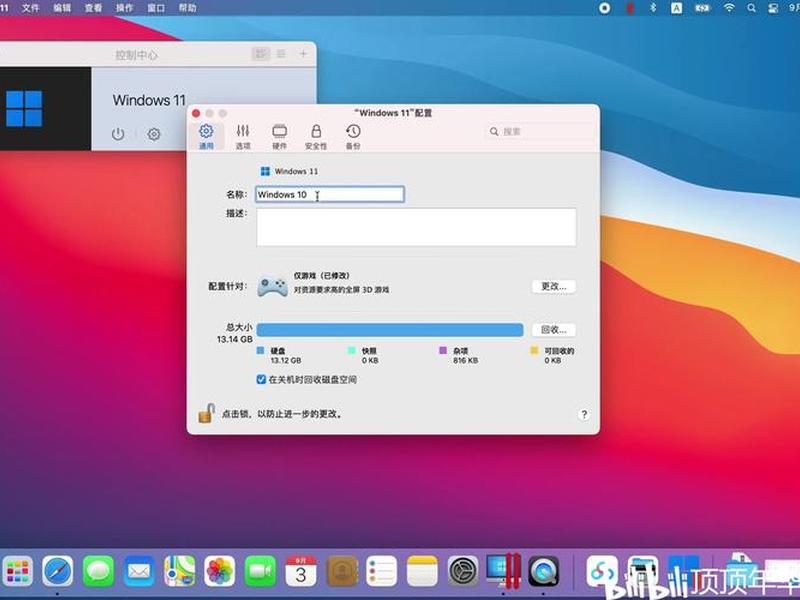Open VM settings gear in Control Center window

[x=154, y=134]
